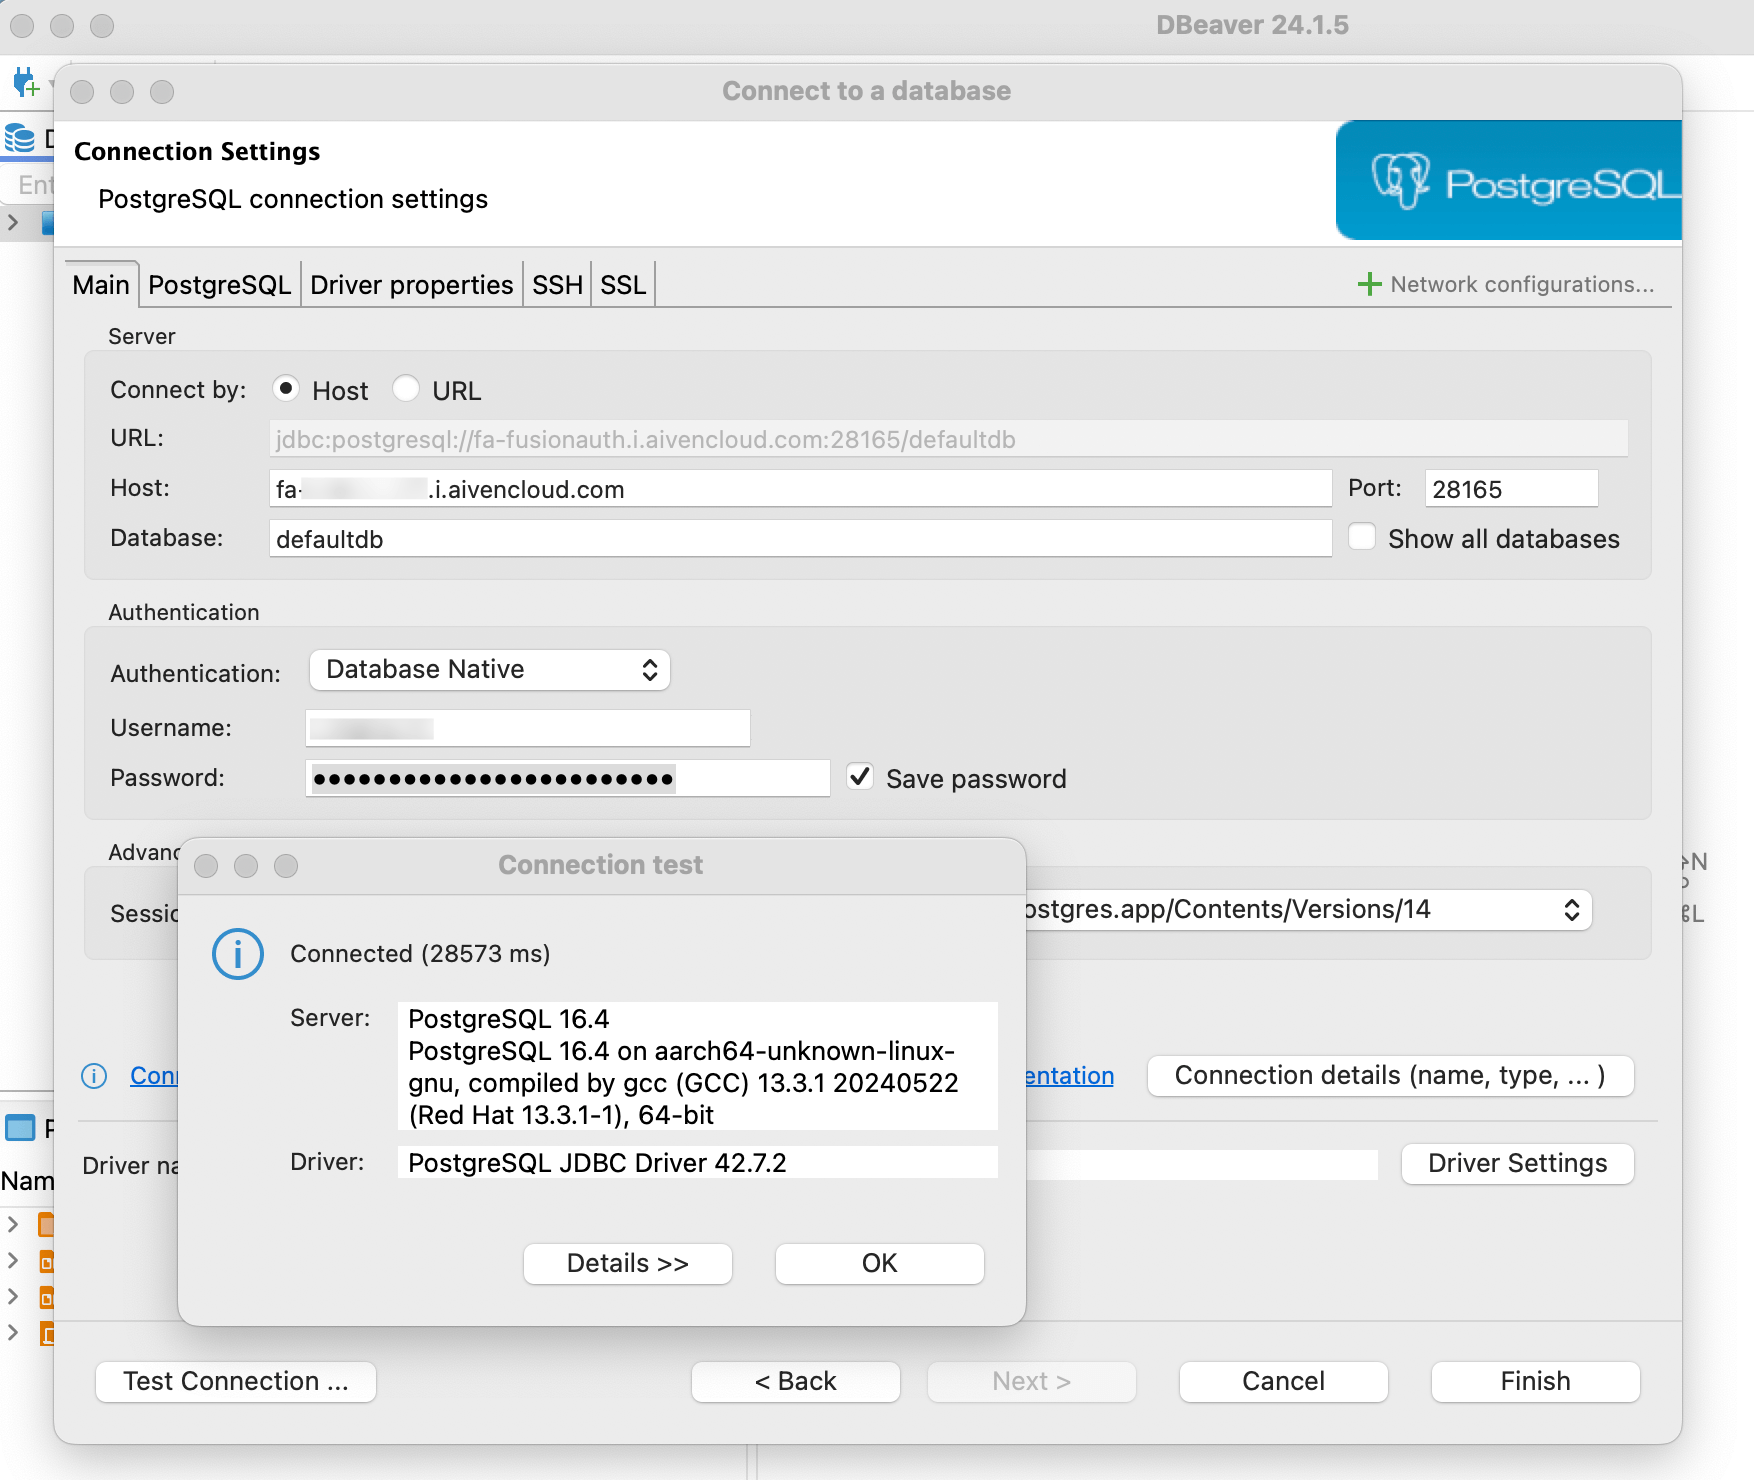
Task: Select the URL radio button
Action: (x=406, y=389)
